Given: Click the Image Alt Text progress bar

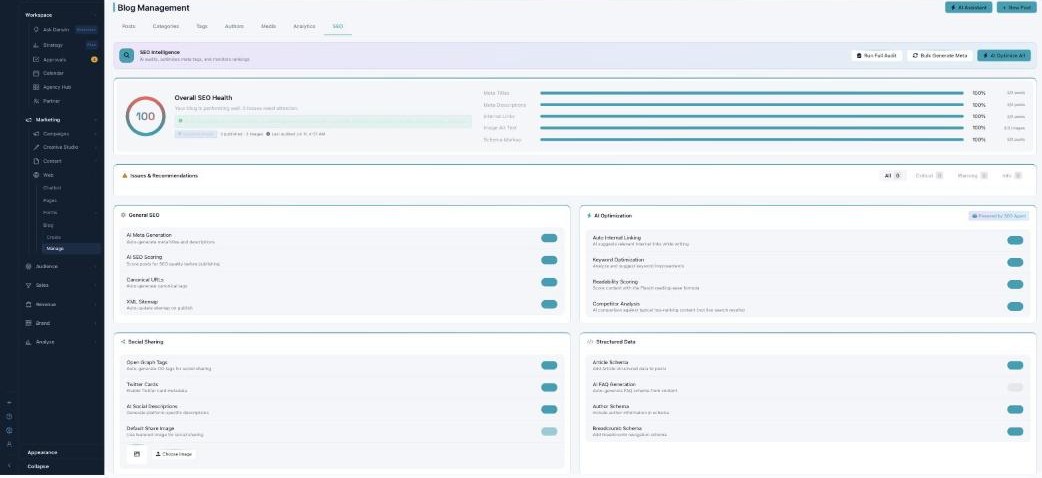Looking at the screenshot, I should click(752, 128).
